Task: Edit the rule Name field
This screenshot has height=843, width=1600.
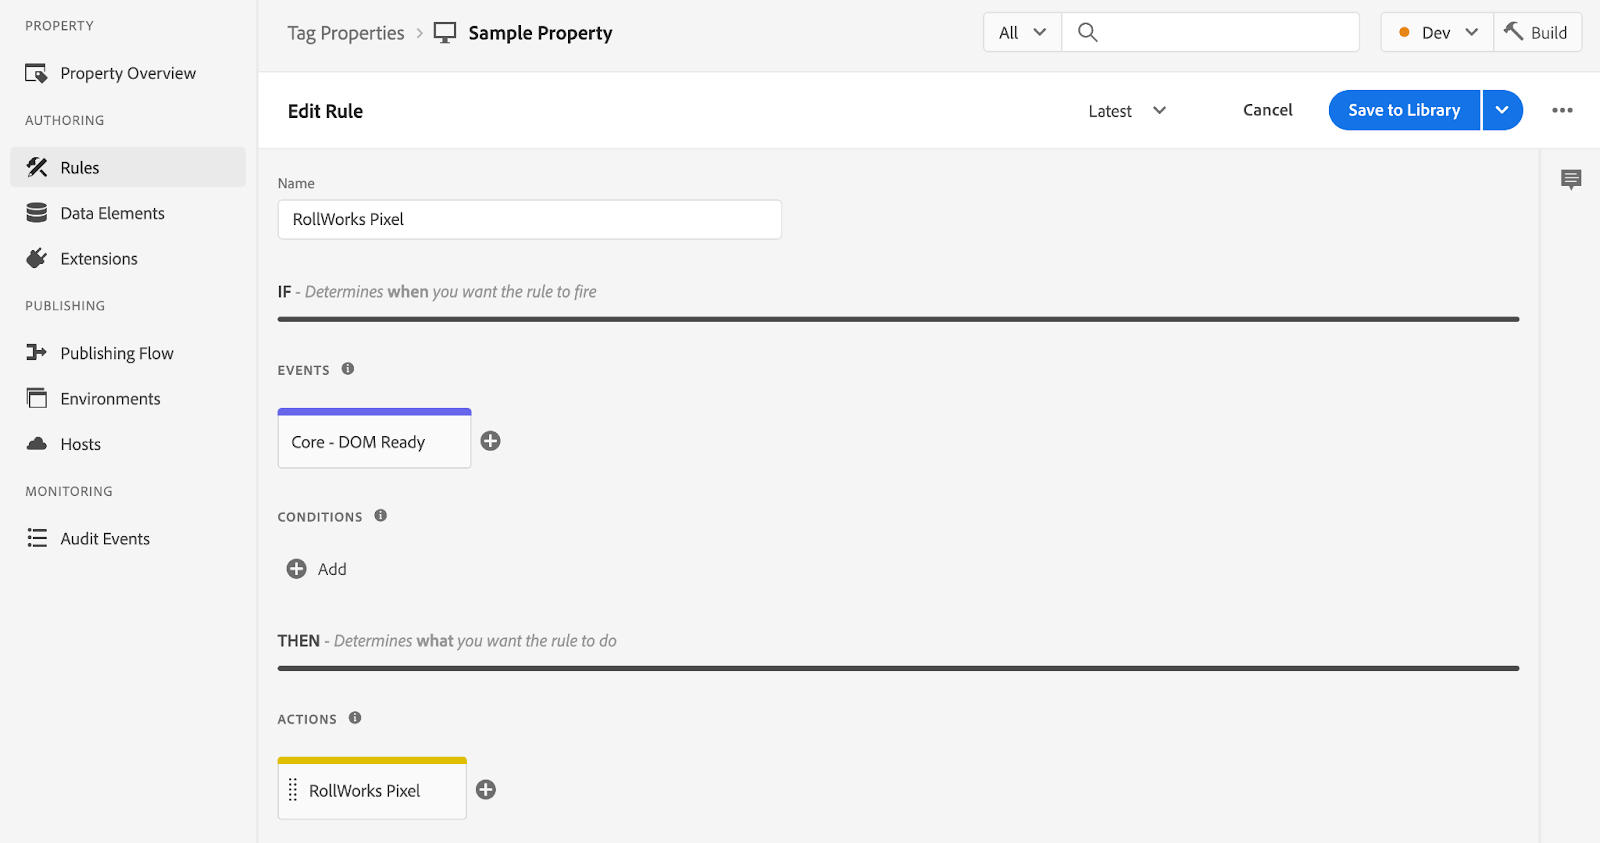Action: [529, 219]
